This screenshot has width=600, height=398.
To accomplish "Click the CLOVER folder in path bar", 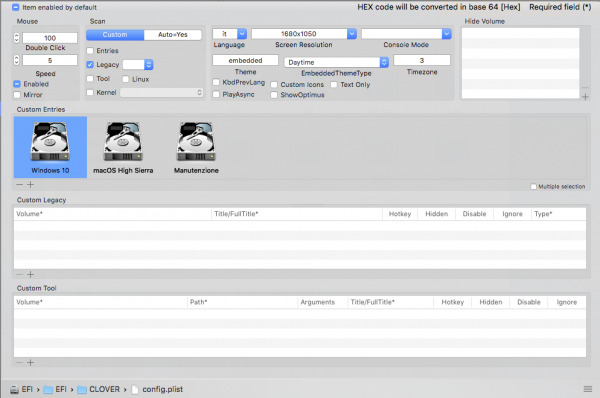I will point(99,389).
